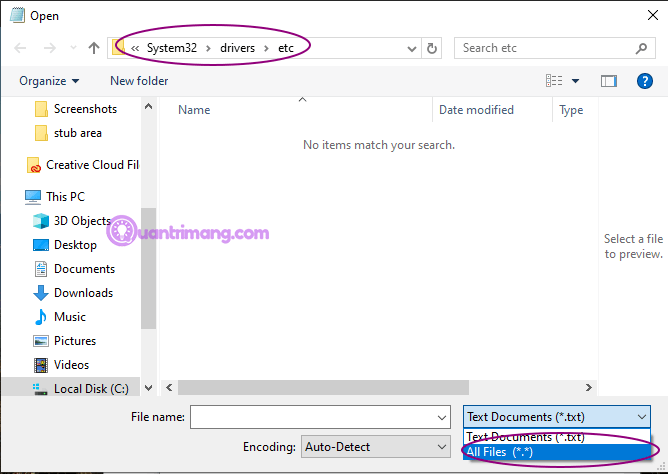
Task: Choose All Files (*.*) from list
Action: point(557,452)
